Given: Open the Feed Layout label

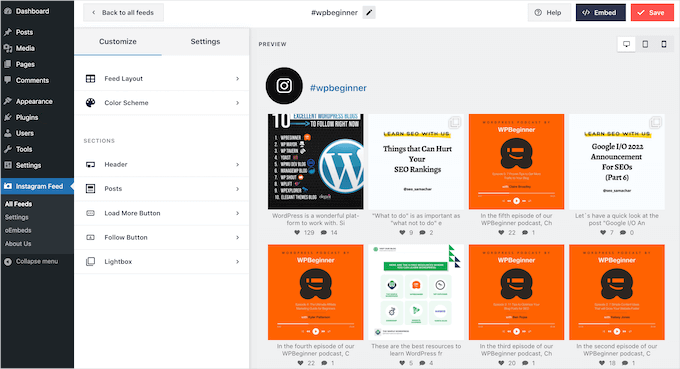Looking at the screenshot, I should 124,78.
